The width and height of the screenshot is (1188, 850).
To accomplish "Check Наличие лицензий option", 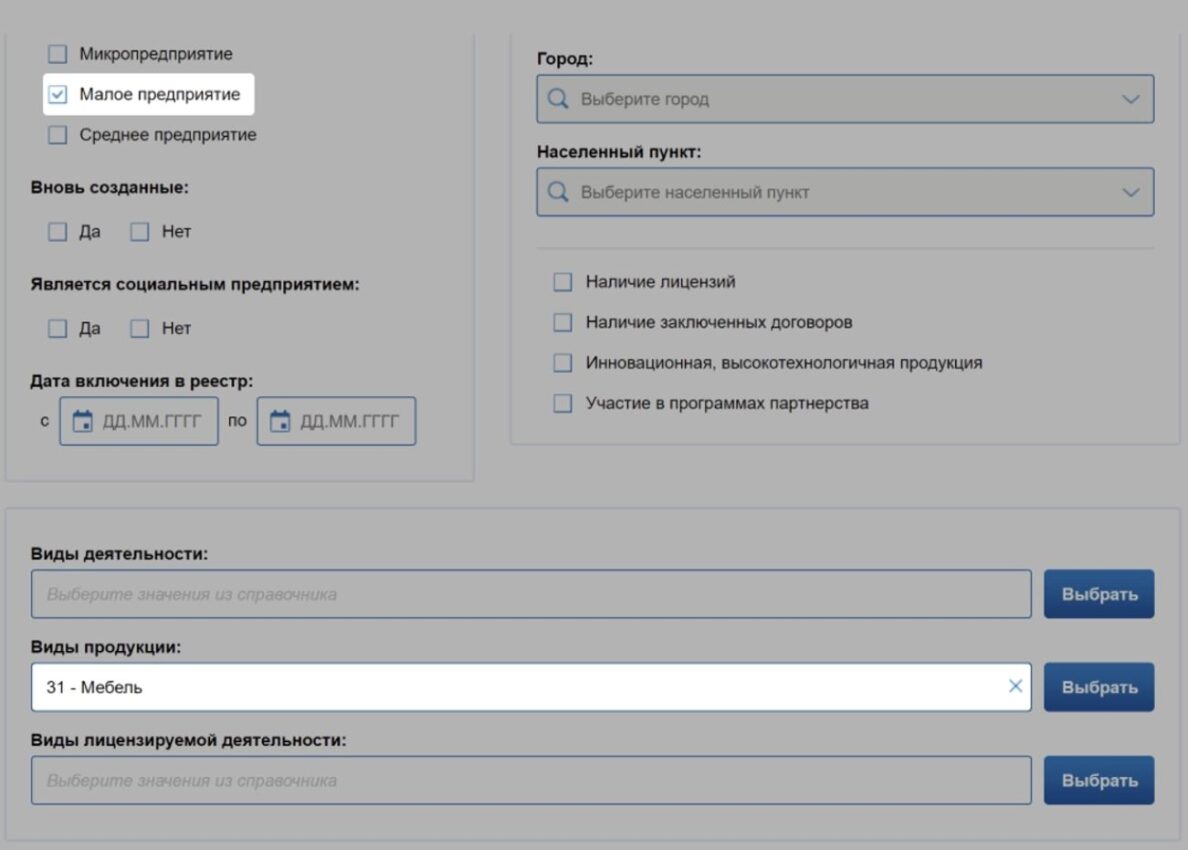I will pyautogui.click(x=563, y=282).
